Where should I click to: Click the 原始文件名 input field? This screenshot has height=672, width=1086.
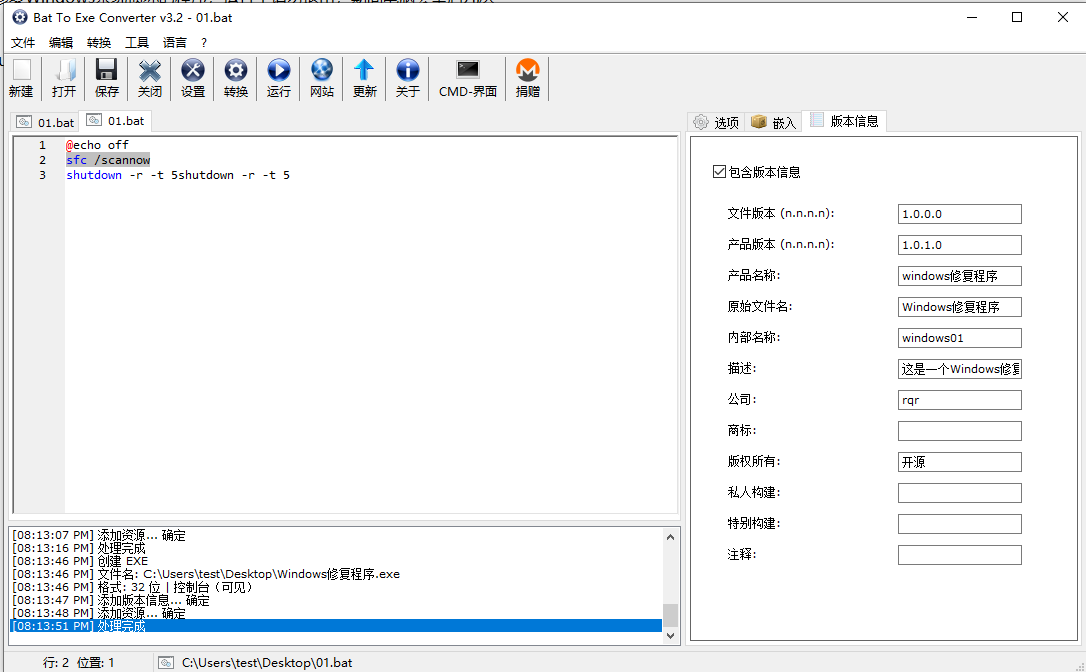point(959,307)
